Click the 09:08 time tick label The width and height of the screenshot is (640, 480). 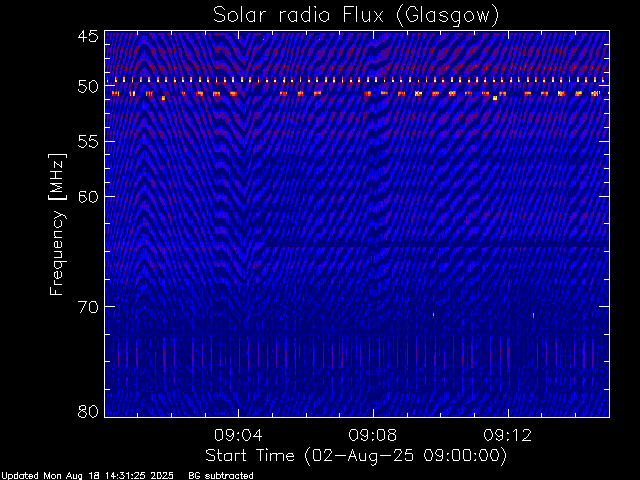tap(373, 435)
